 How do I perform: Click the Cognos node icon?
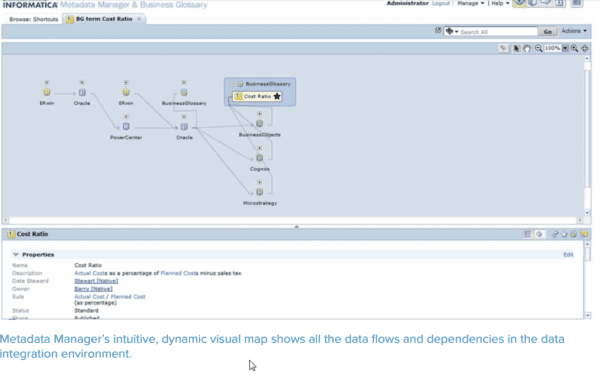pos(259,158)
